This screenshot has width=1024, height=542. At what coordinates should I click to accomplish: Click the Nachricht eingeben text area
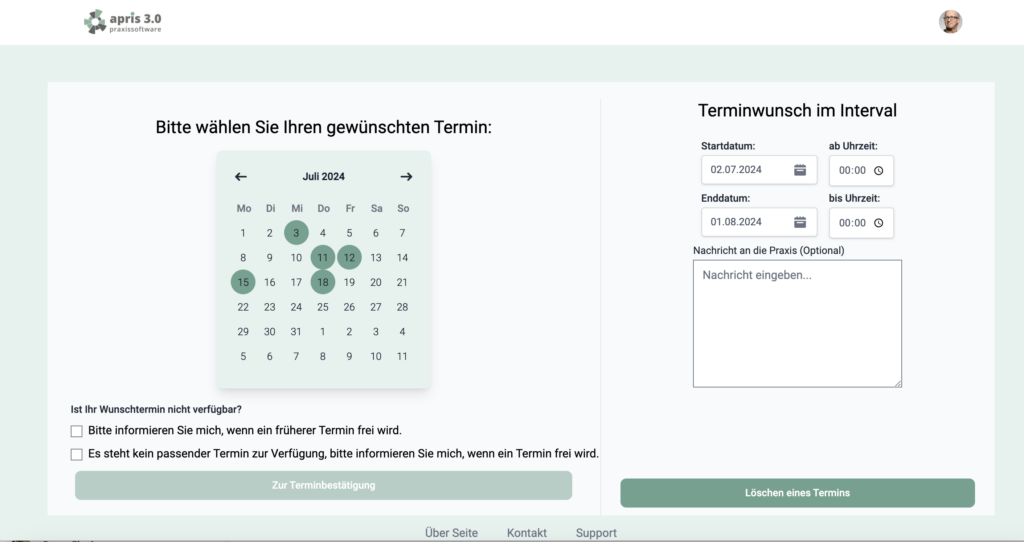[797, 324]
